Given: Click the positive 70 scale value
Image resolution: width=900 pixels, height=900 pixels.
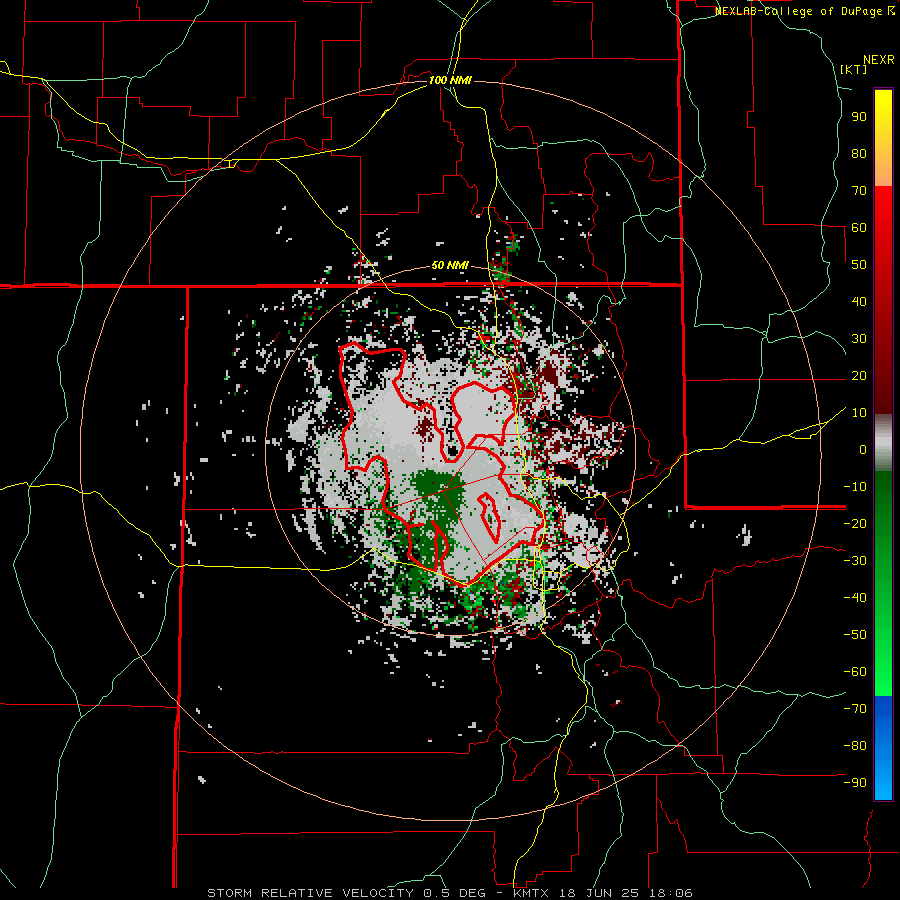Looking at the screenshot, I should tap(859, 191).
